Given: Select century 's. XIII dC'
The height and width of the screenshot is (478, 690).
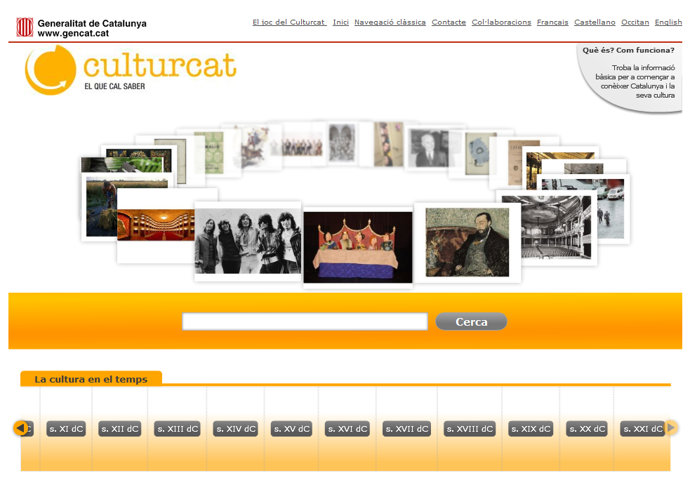Looking at the screenshot, I should point(177,429).
